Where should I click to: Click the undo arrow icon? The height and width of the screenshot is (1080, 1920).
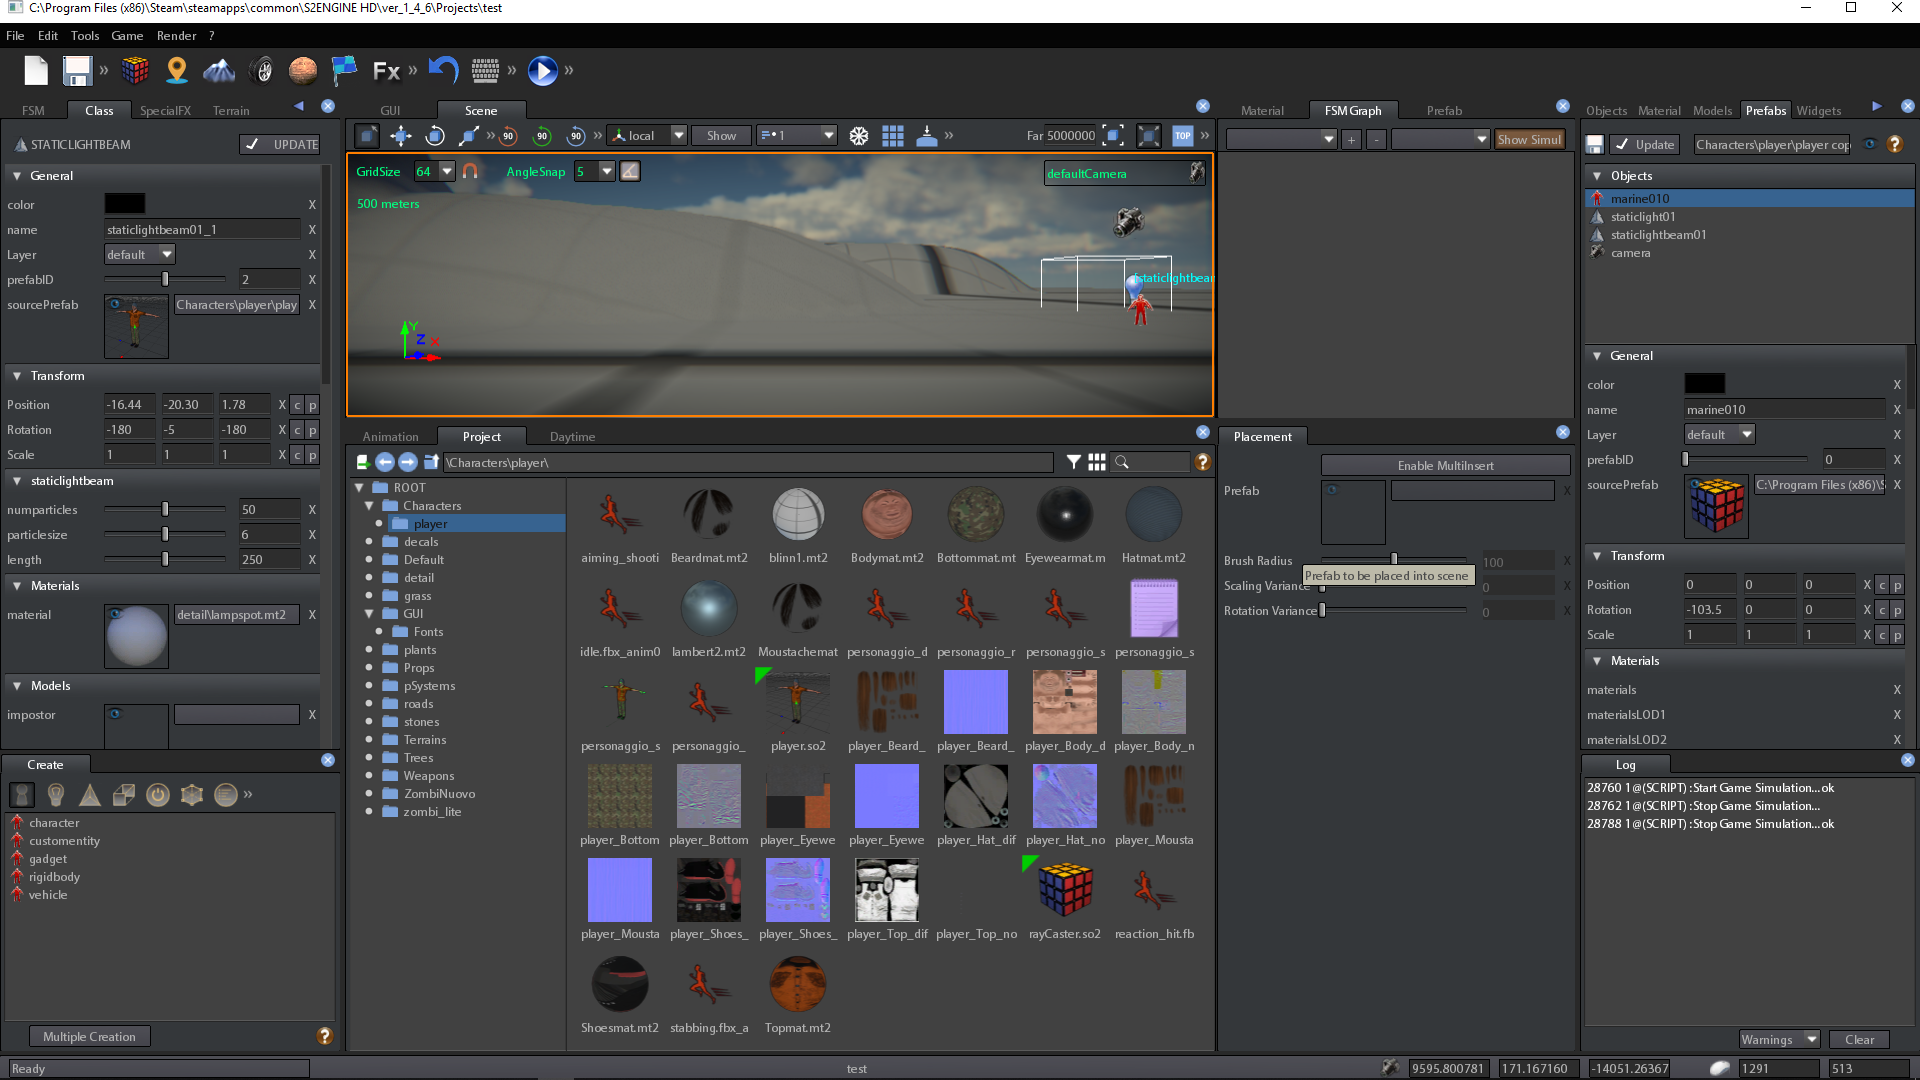(x=443, y=70)
